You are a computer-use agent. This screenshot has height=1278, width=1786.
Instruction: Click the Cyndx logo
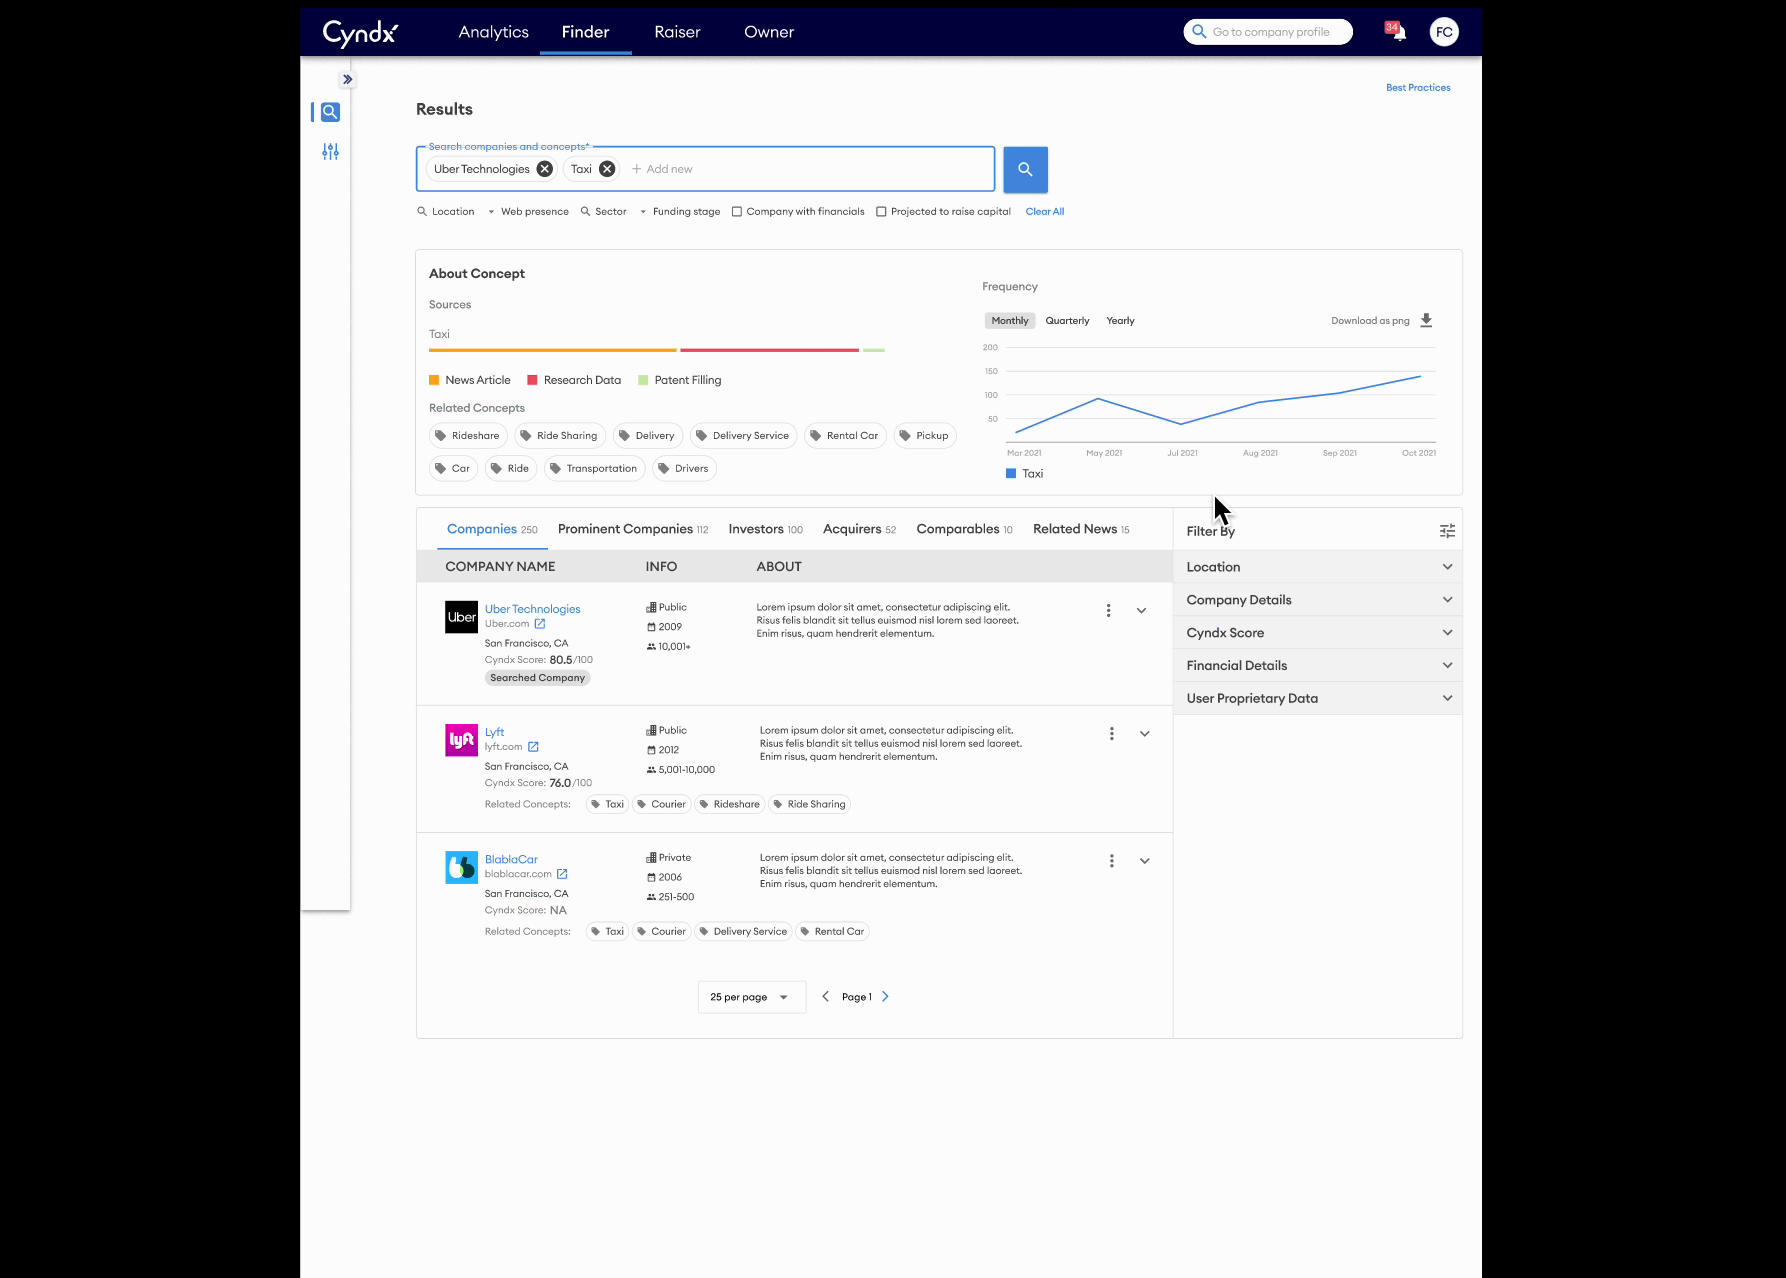pyautogui.click(x=360, y=32)
